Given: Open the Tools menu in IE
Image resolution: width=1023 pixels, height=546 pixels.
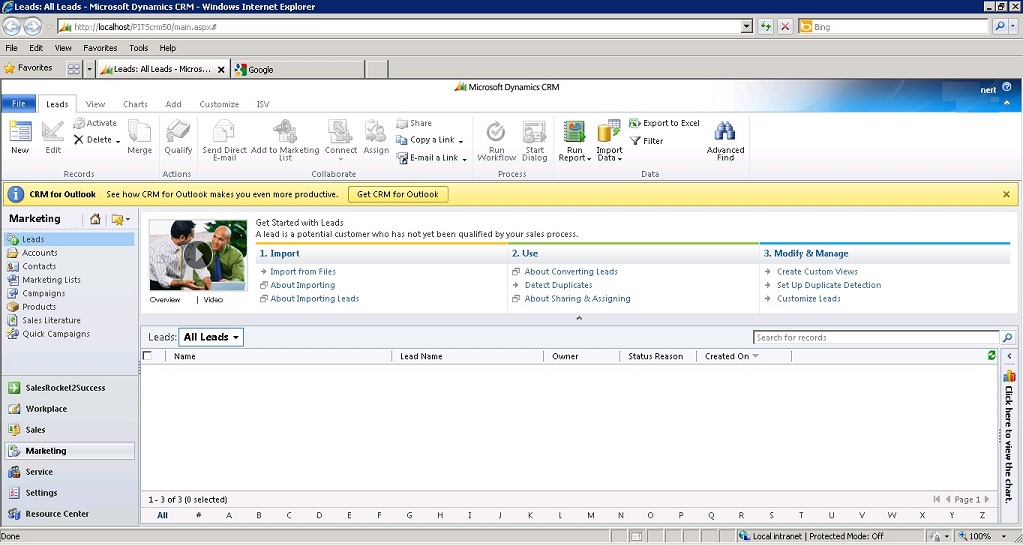Looking at the screenshot, I should pyautogui.click(x=138, y=48).
